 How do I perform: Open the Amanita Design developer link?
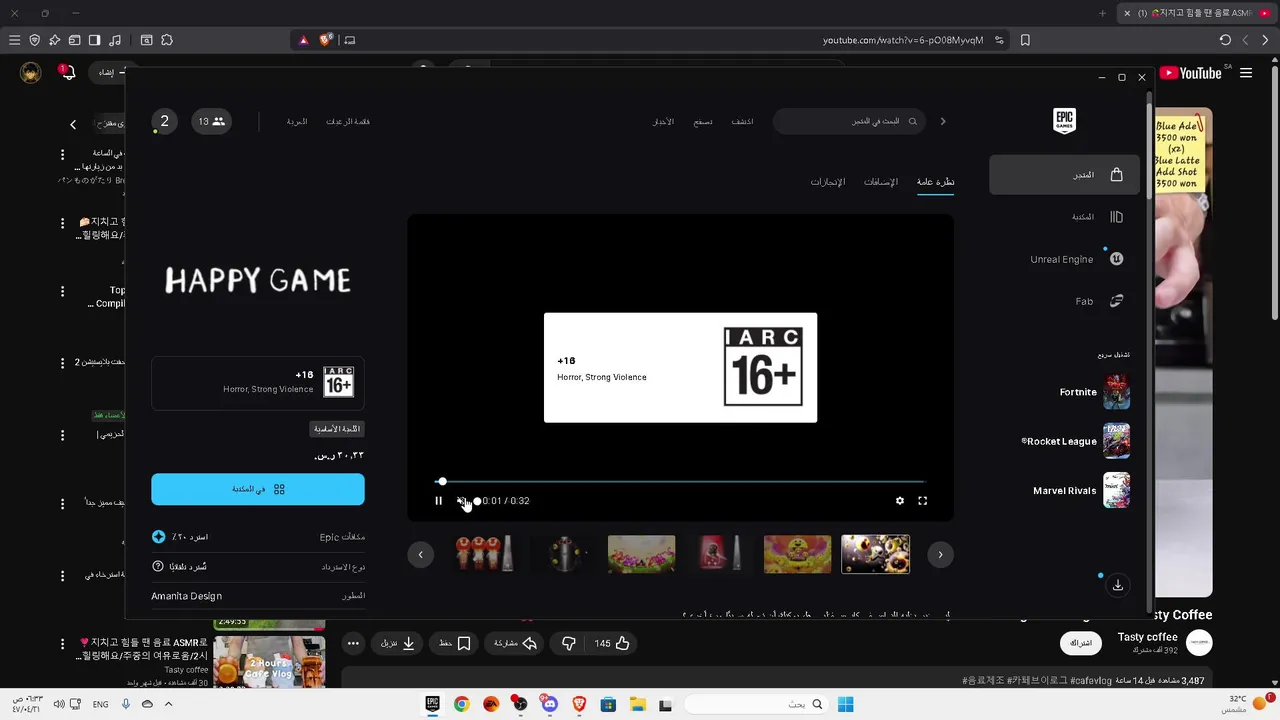coord(186,596)
